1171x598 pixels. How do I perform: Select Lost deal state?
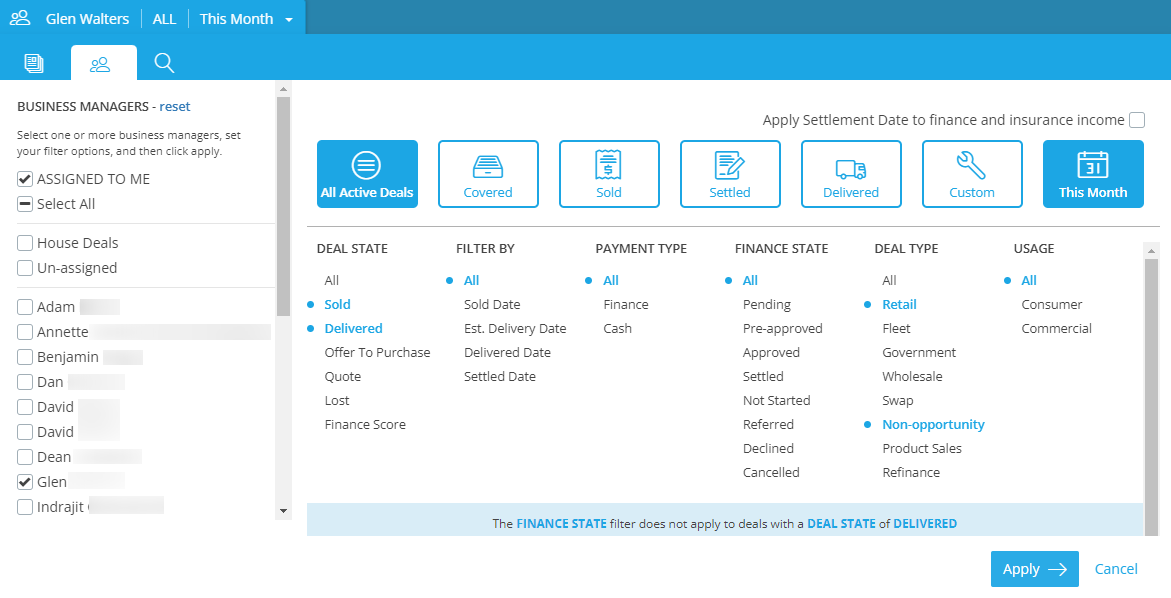(337, 400)
